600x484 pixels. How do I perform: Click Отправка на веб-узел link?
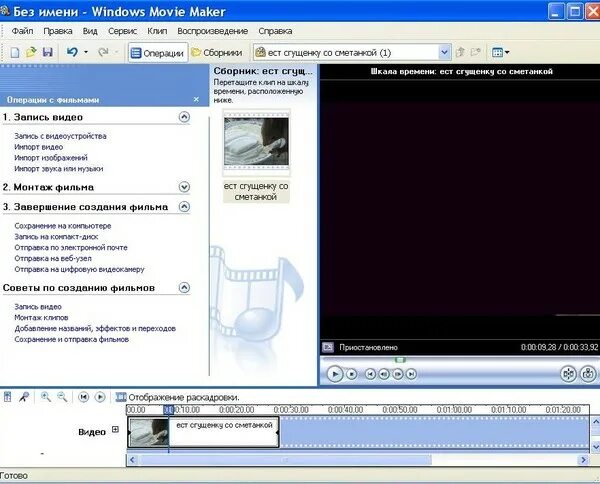point(53,258)
